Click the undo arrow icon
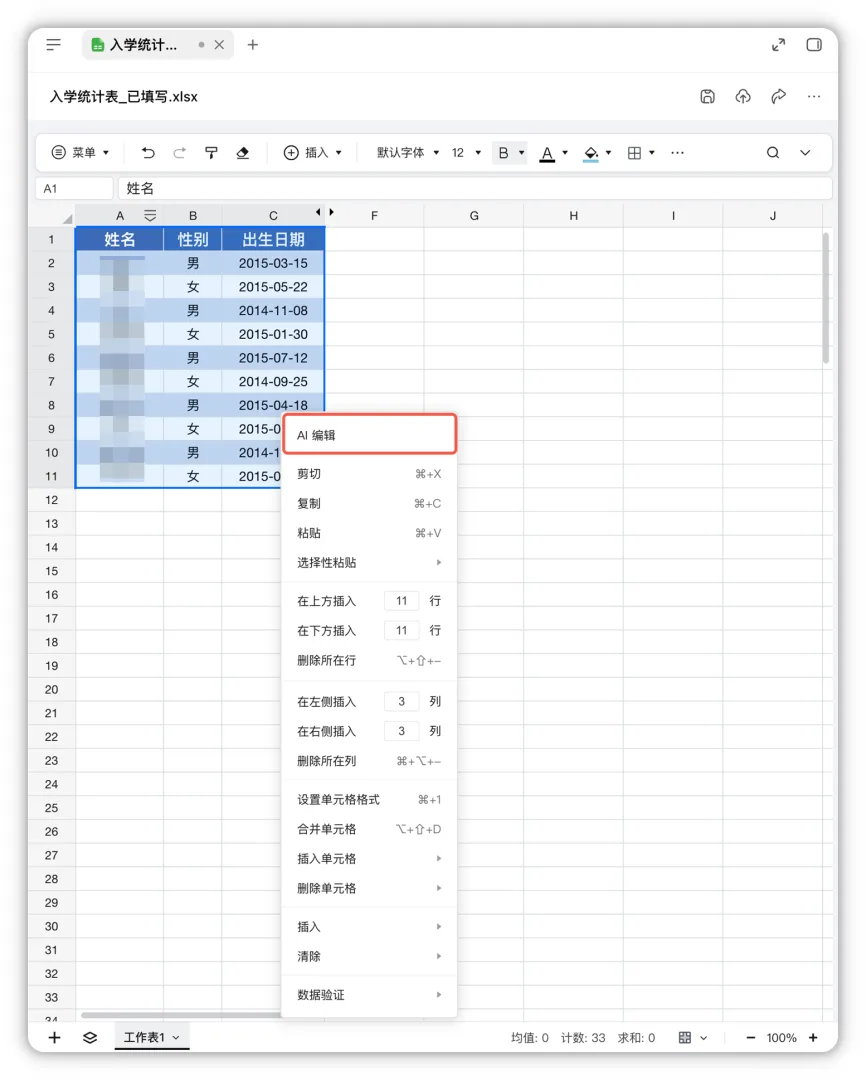The height and width of the screenshot is (1080, 866). tap(148, 153)
